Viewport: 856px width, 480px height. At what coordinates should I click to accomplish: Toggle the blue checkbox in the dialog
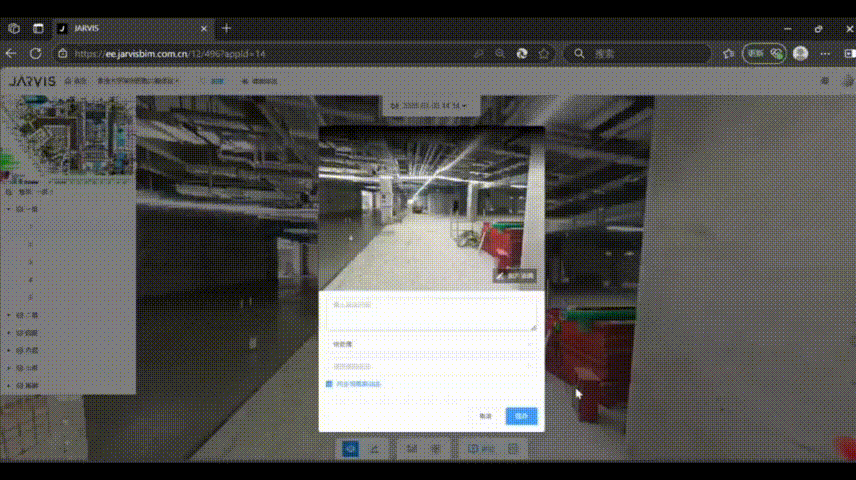tap(329, 384)
